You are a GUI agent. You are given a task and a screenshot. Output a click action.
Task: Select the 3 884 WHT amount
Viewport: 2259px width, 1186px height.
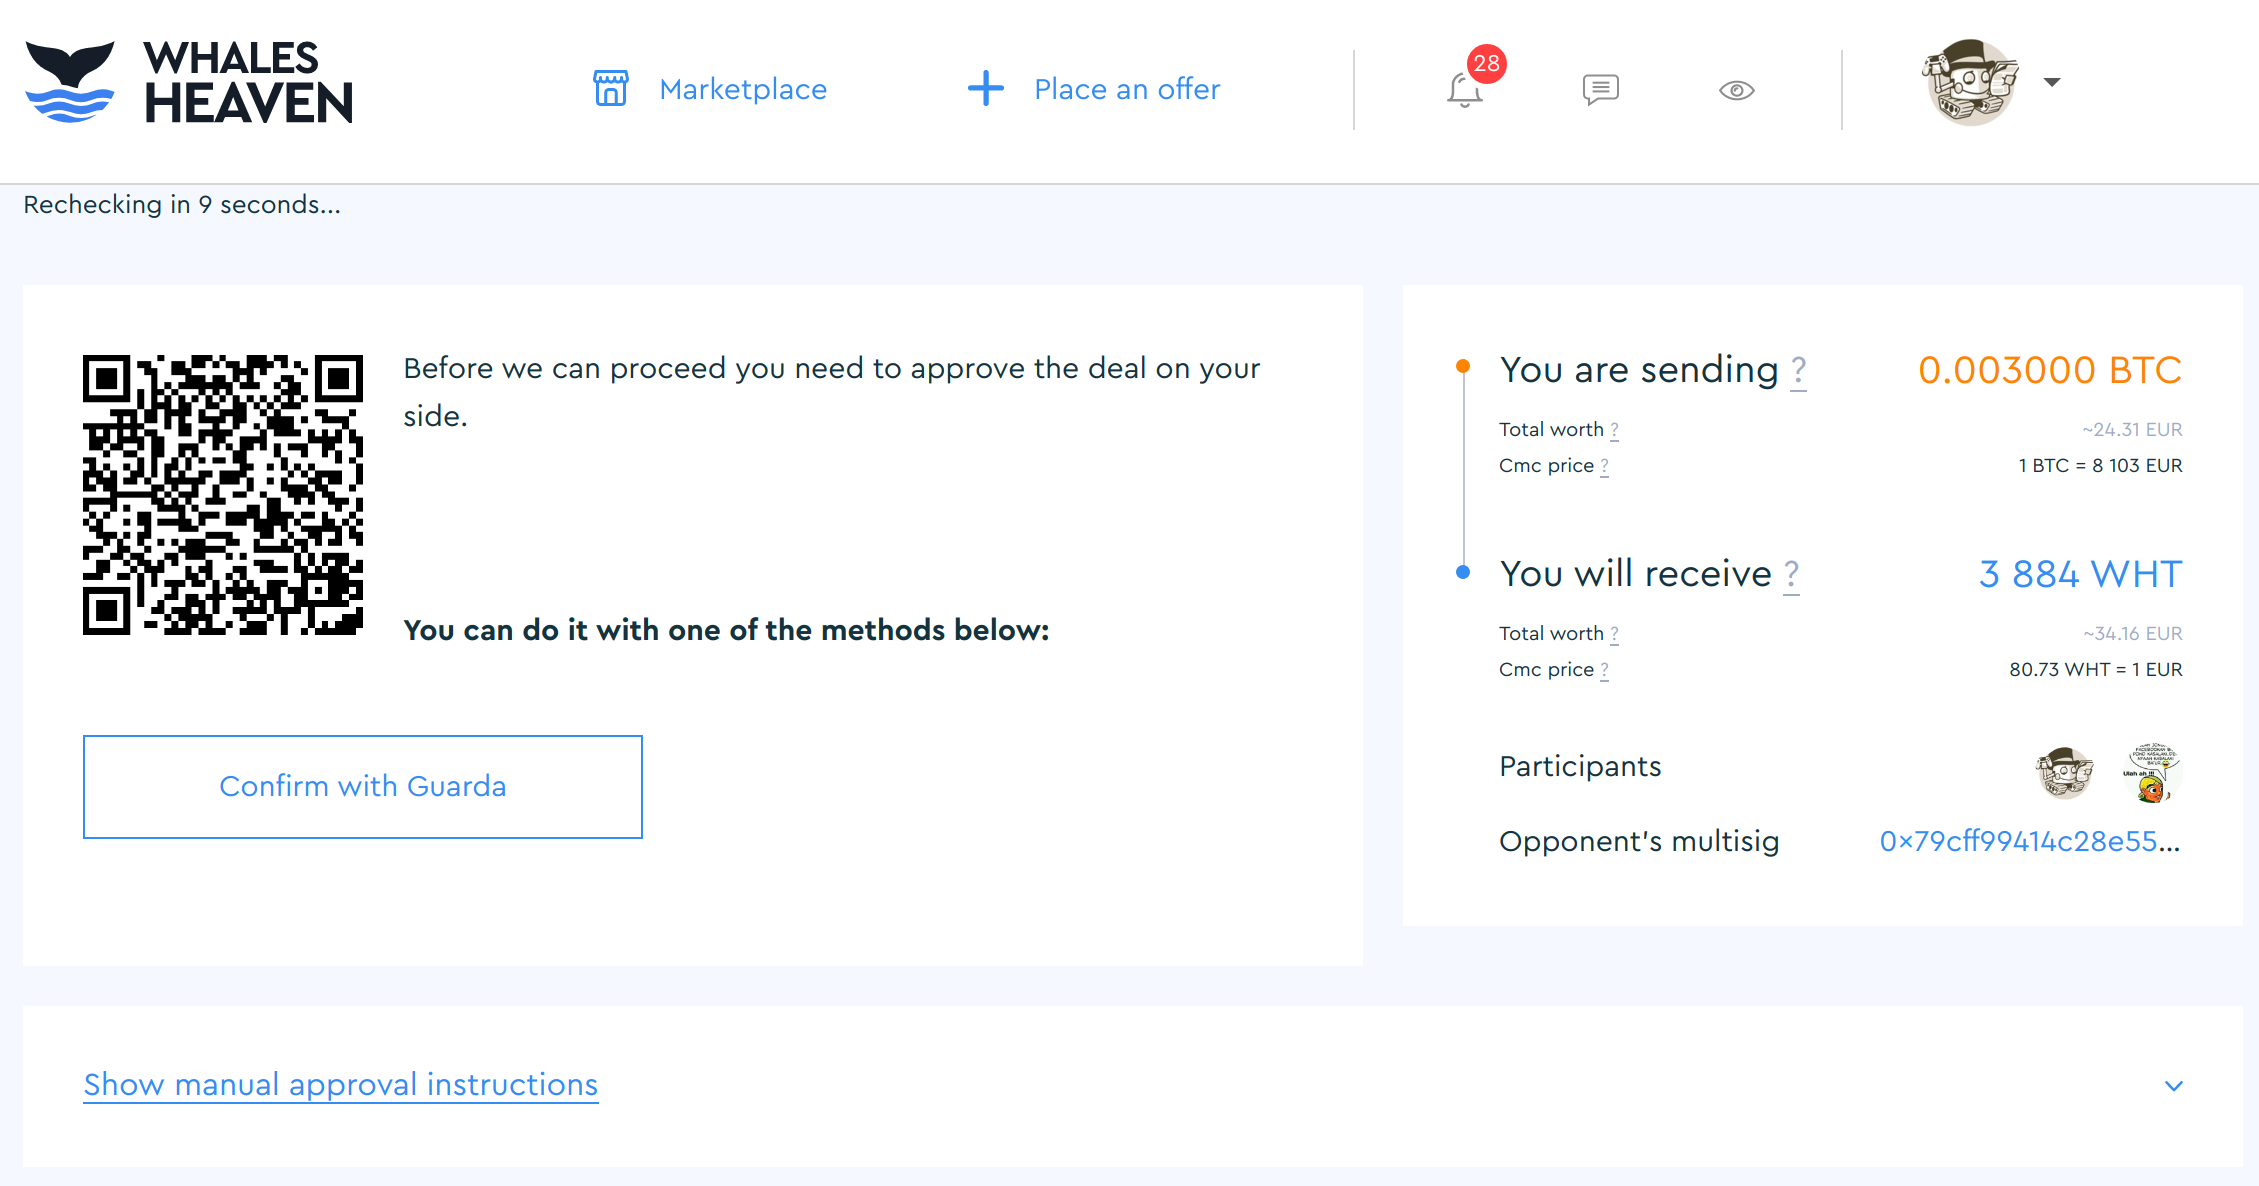2081,574
